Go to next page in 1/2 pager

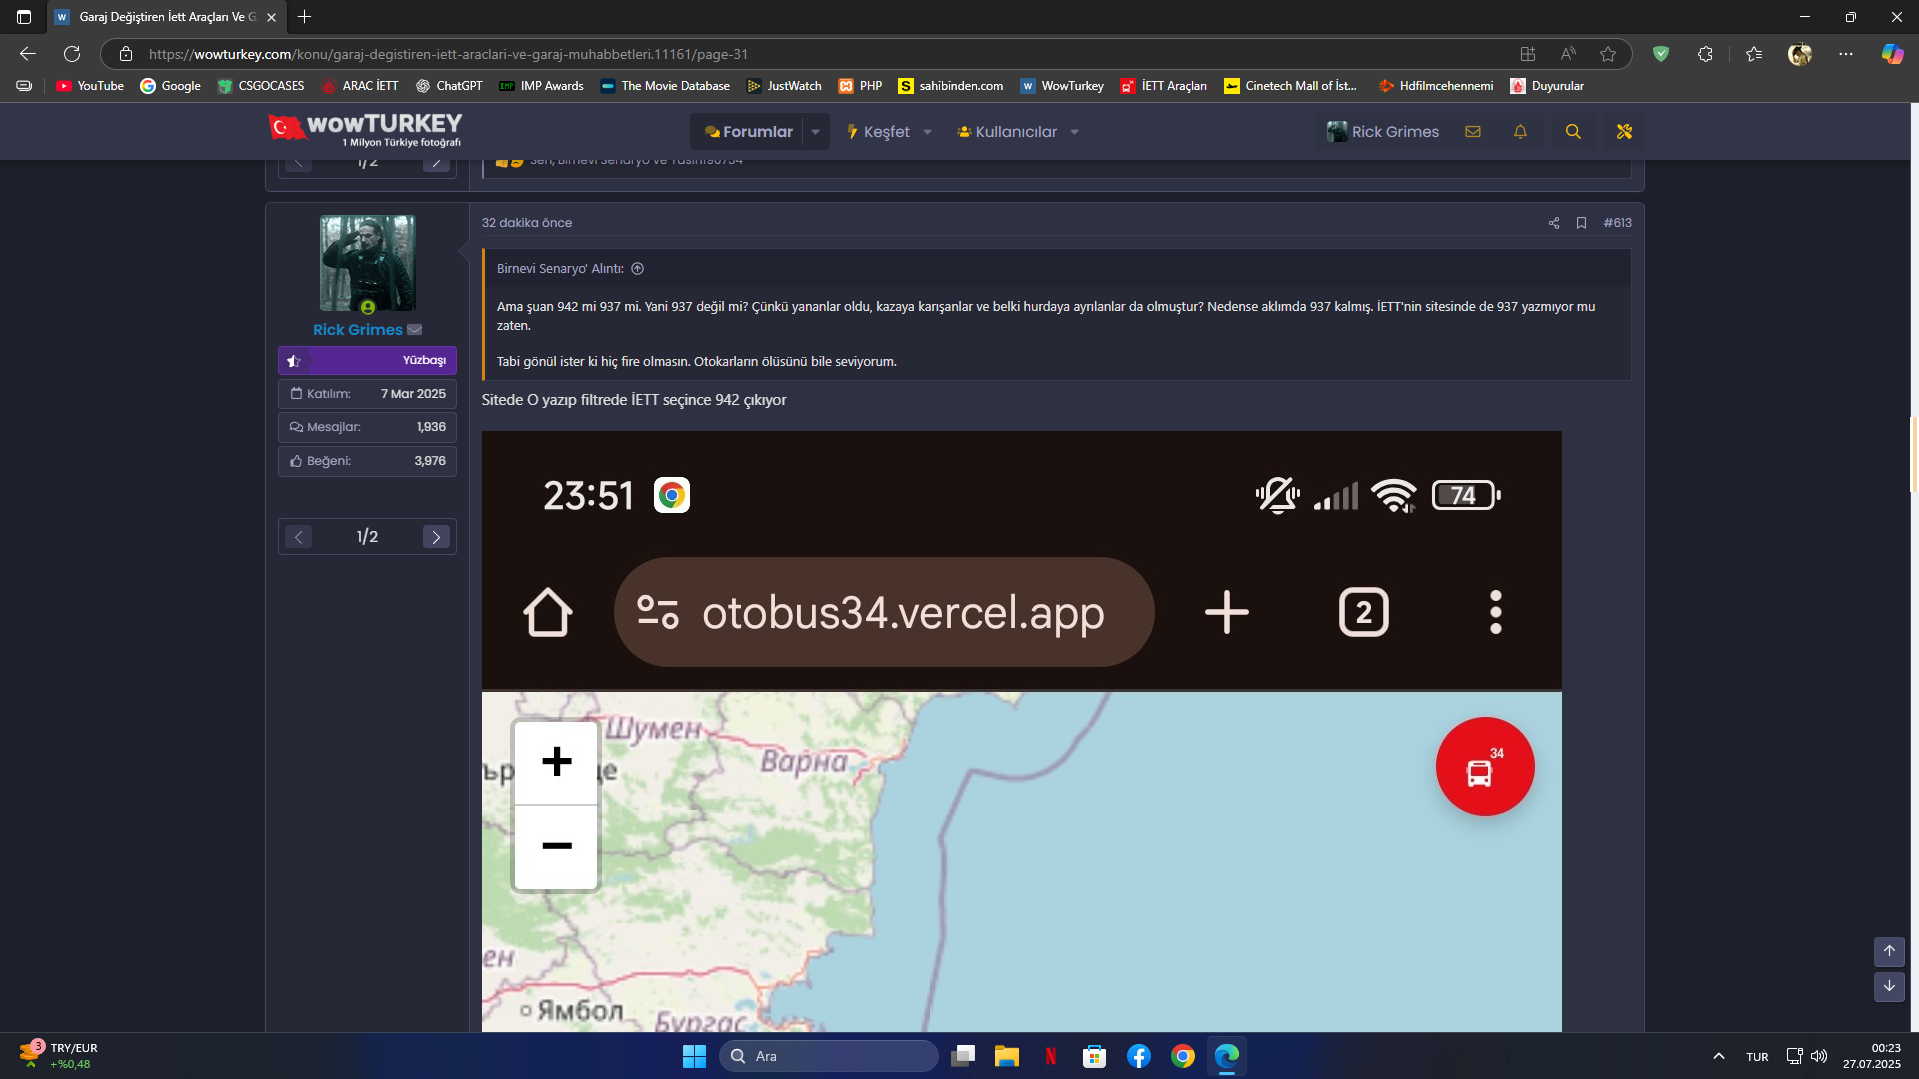pos(436,537)
